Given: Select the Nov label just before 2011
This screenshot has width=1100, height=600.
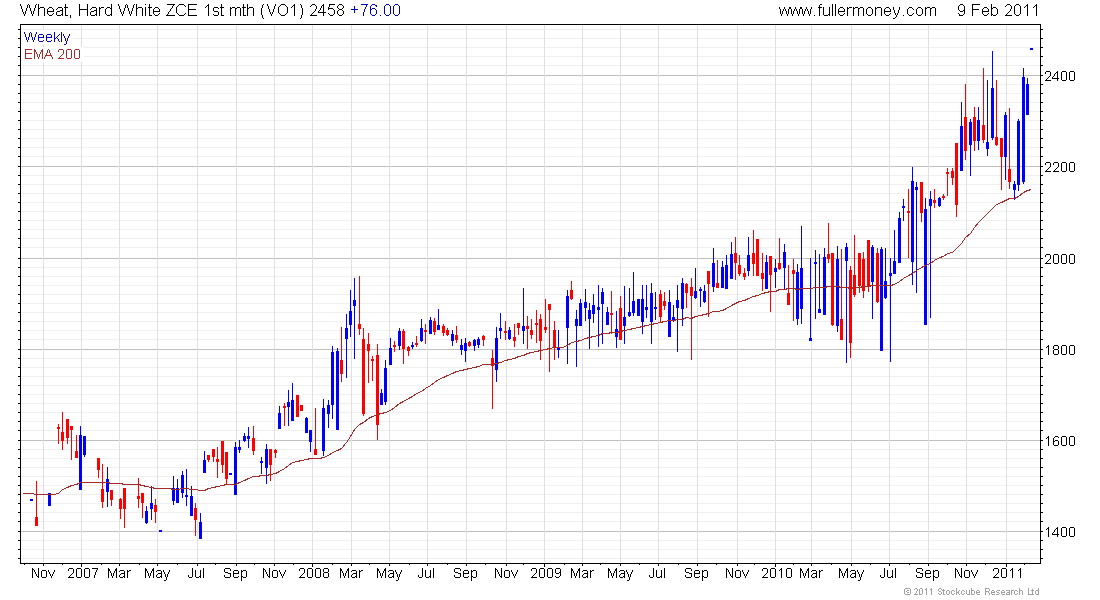Looking at the screenshot, I should coord(967,573).
